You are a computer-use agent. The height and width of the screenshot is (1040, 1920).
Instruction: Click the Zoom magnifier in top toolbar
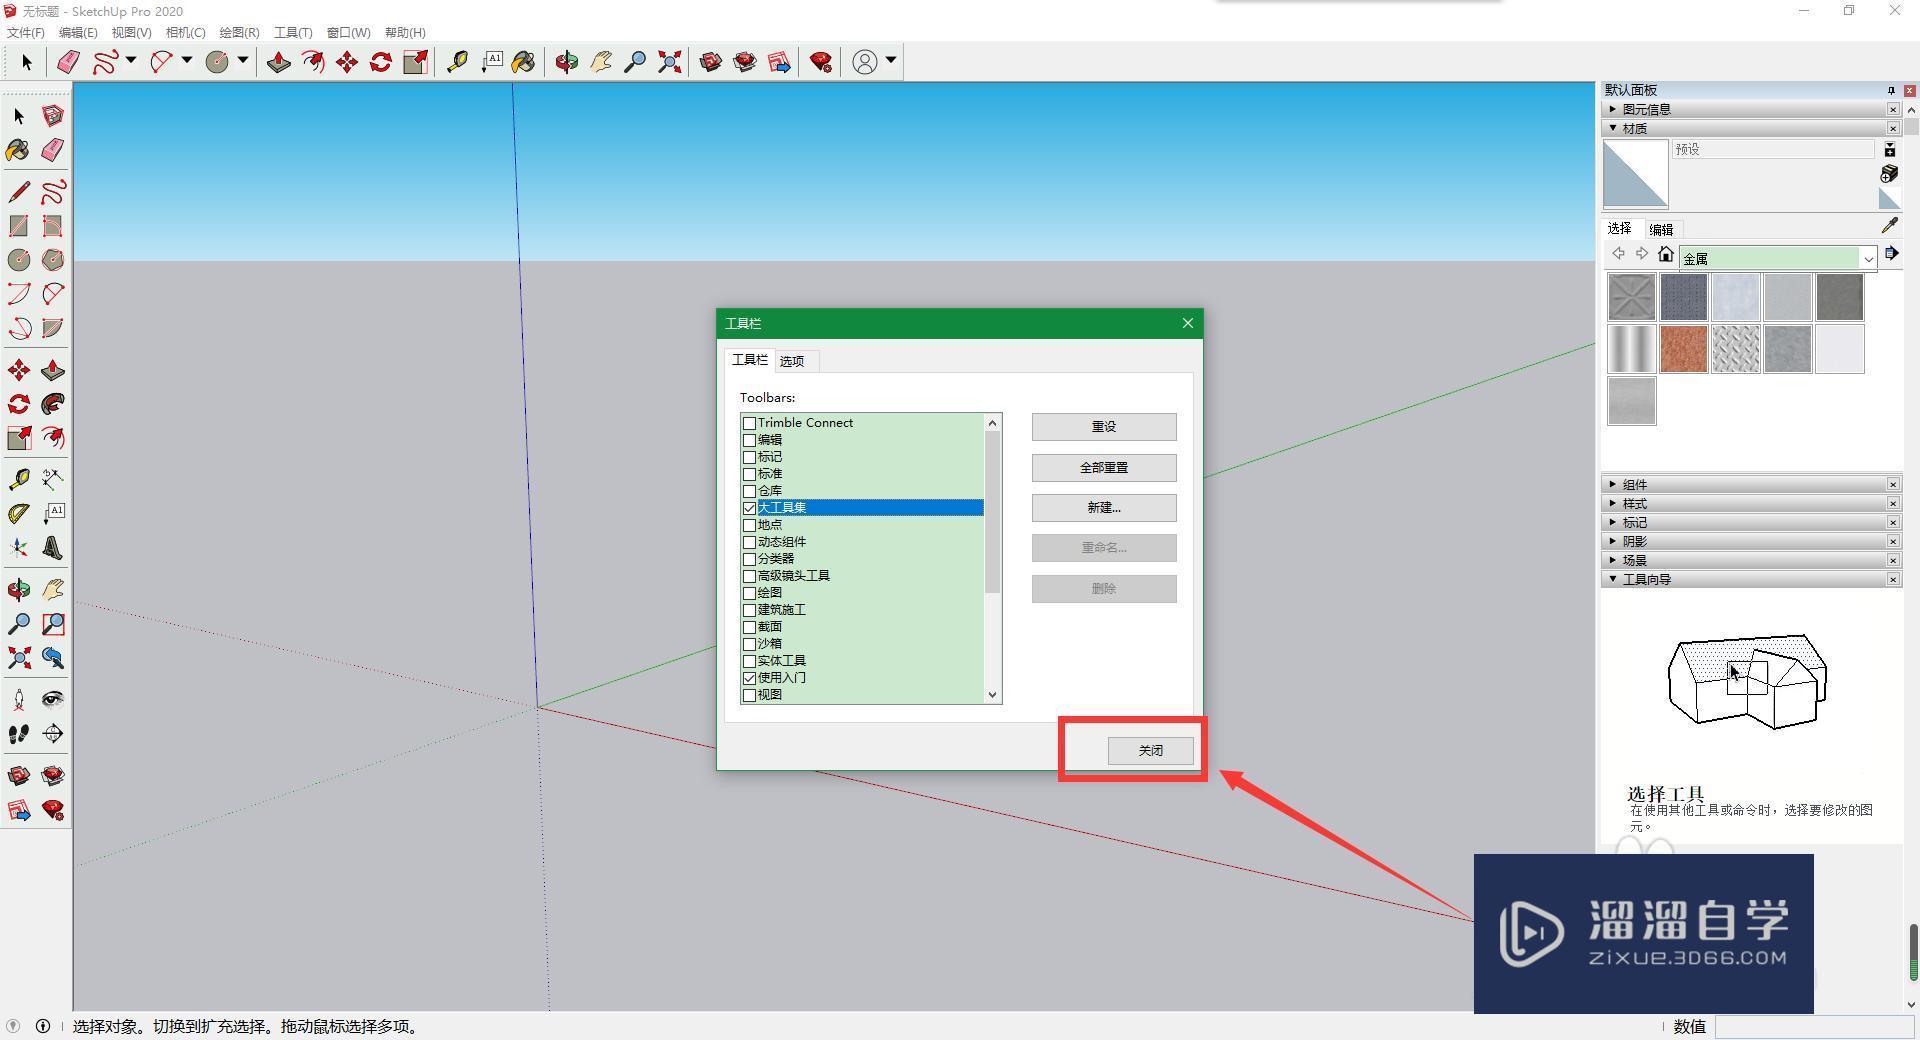[635, 62]
